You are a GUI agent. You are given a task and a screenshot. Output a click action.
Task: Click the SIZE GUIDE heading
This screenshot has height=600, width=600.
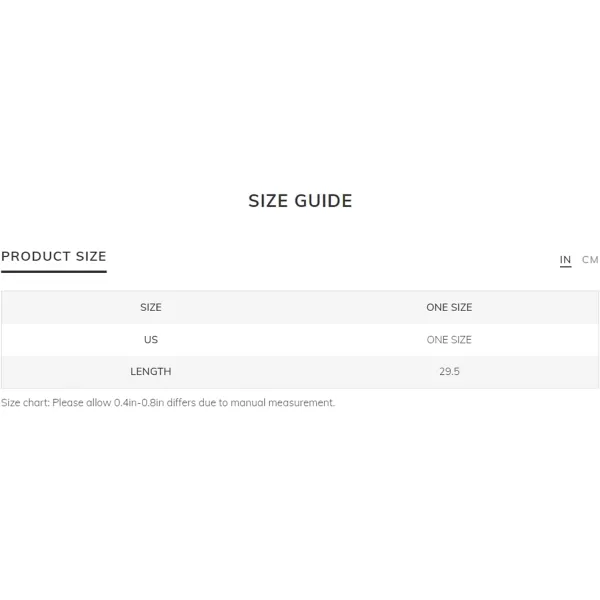[300, 201]
